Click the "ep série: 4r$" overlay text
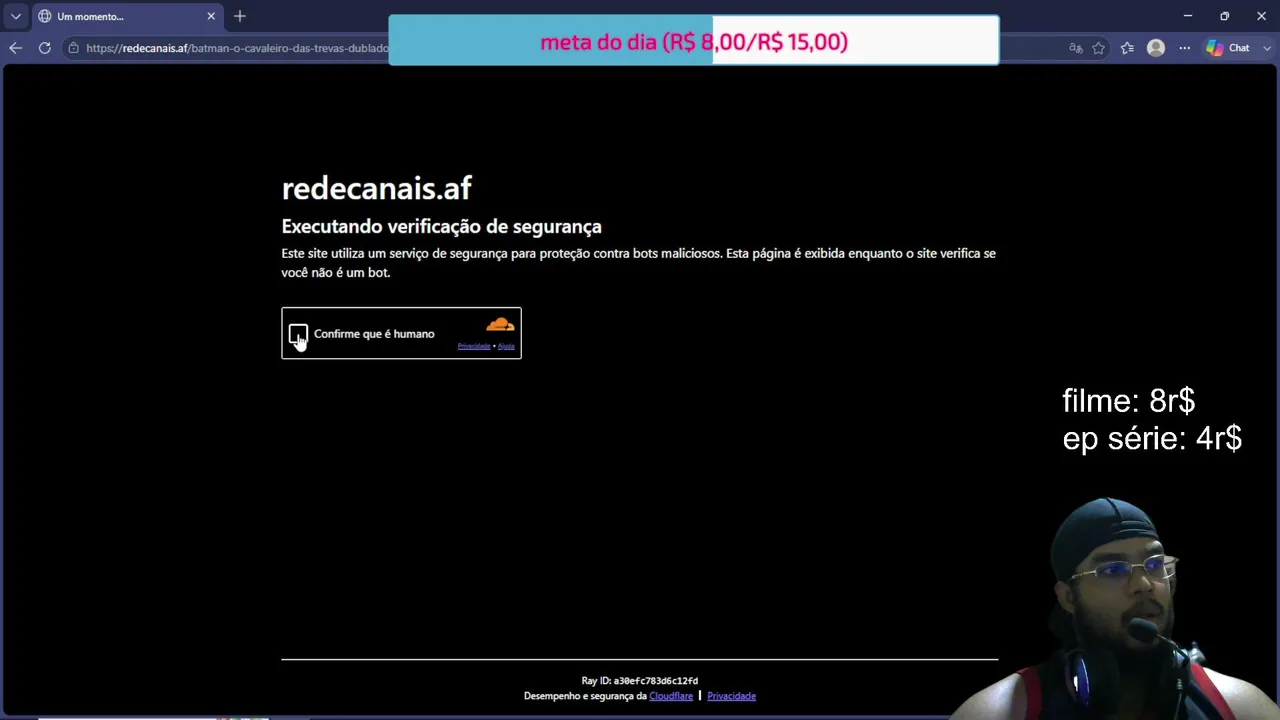 (x=1152, y=438)
